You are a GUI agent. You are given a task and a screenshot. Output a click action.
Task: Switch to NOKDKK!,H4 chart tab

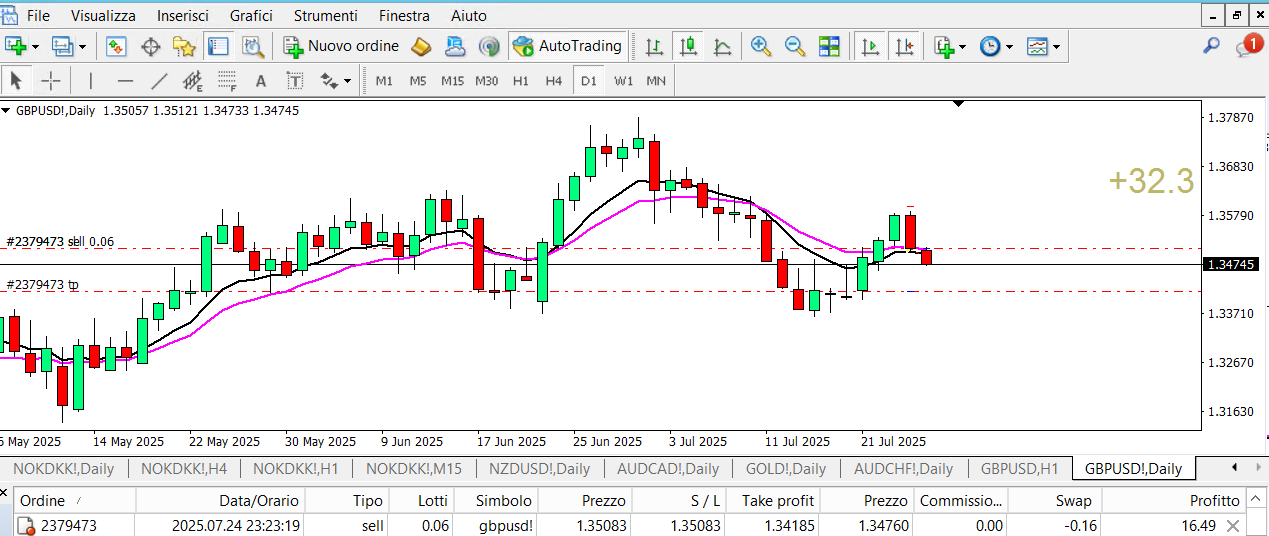(x=184, y=468)
